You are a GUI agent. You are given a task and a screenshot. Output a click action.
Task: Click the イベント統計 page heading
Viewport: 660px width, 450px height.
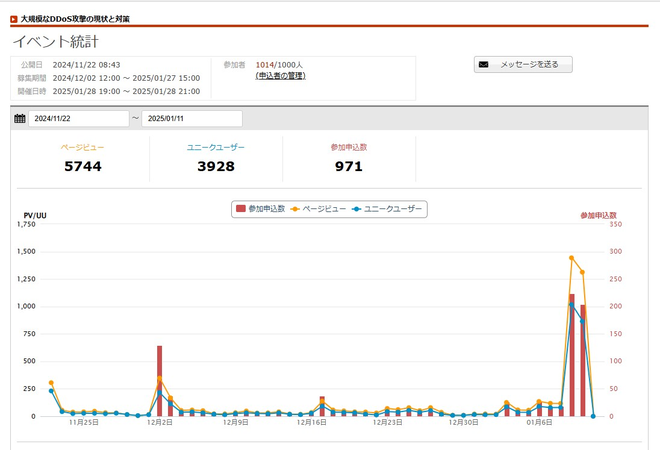tap(55, 41)
